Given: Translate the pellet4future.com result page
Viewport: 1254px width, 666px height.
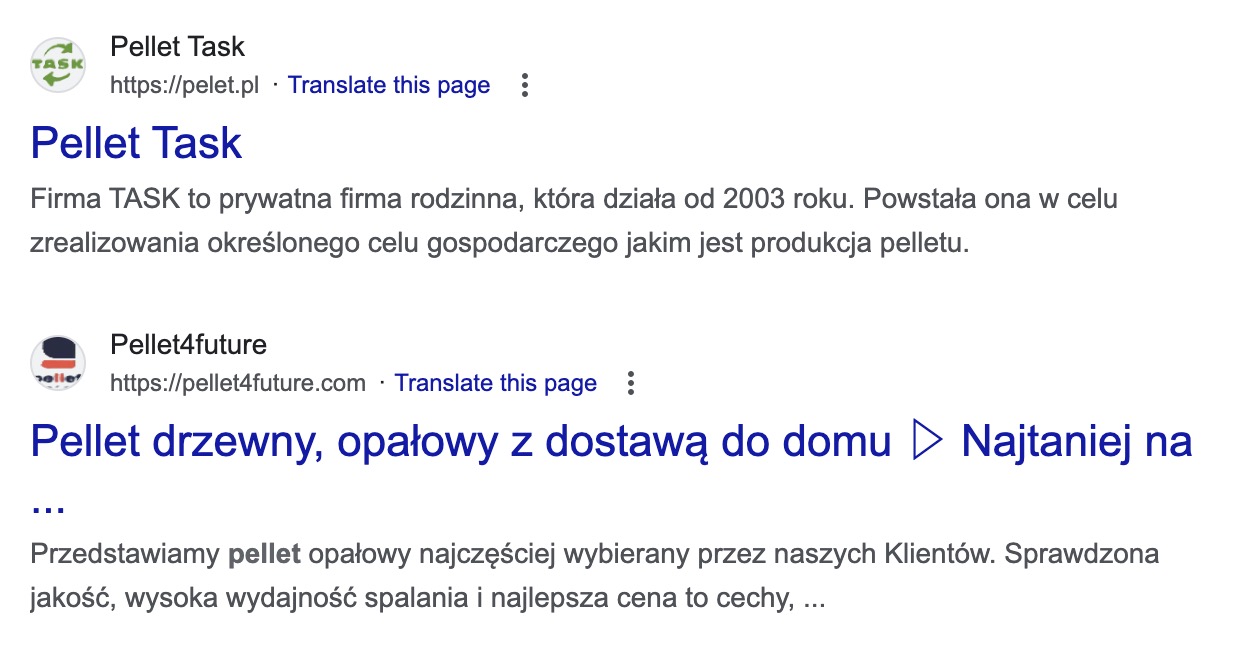Looking at the screenshot, I should click(x=496, y=384).
